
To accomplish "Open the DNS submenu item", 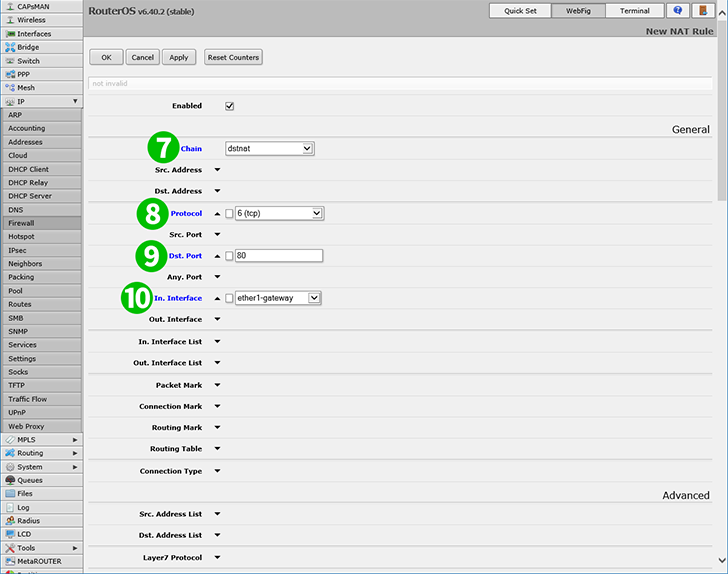I will [x=42, y=210].
